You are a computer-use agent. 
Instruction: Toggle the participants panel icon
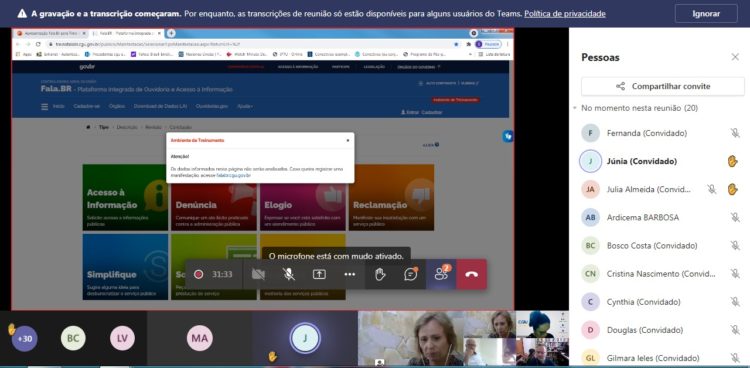pos(441,274)
